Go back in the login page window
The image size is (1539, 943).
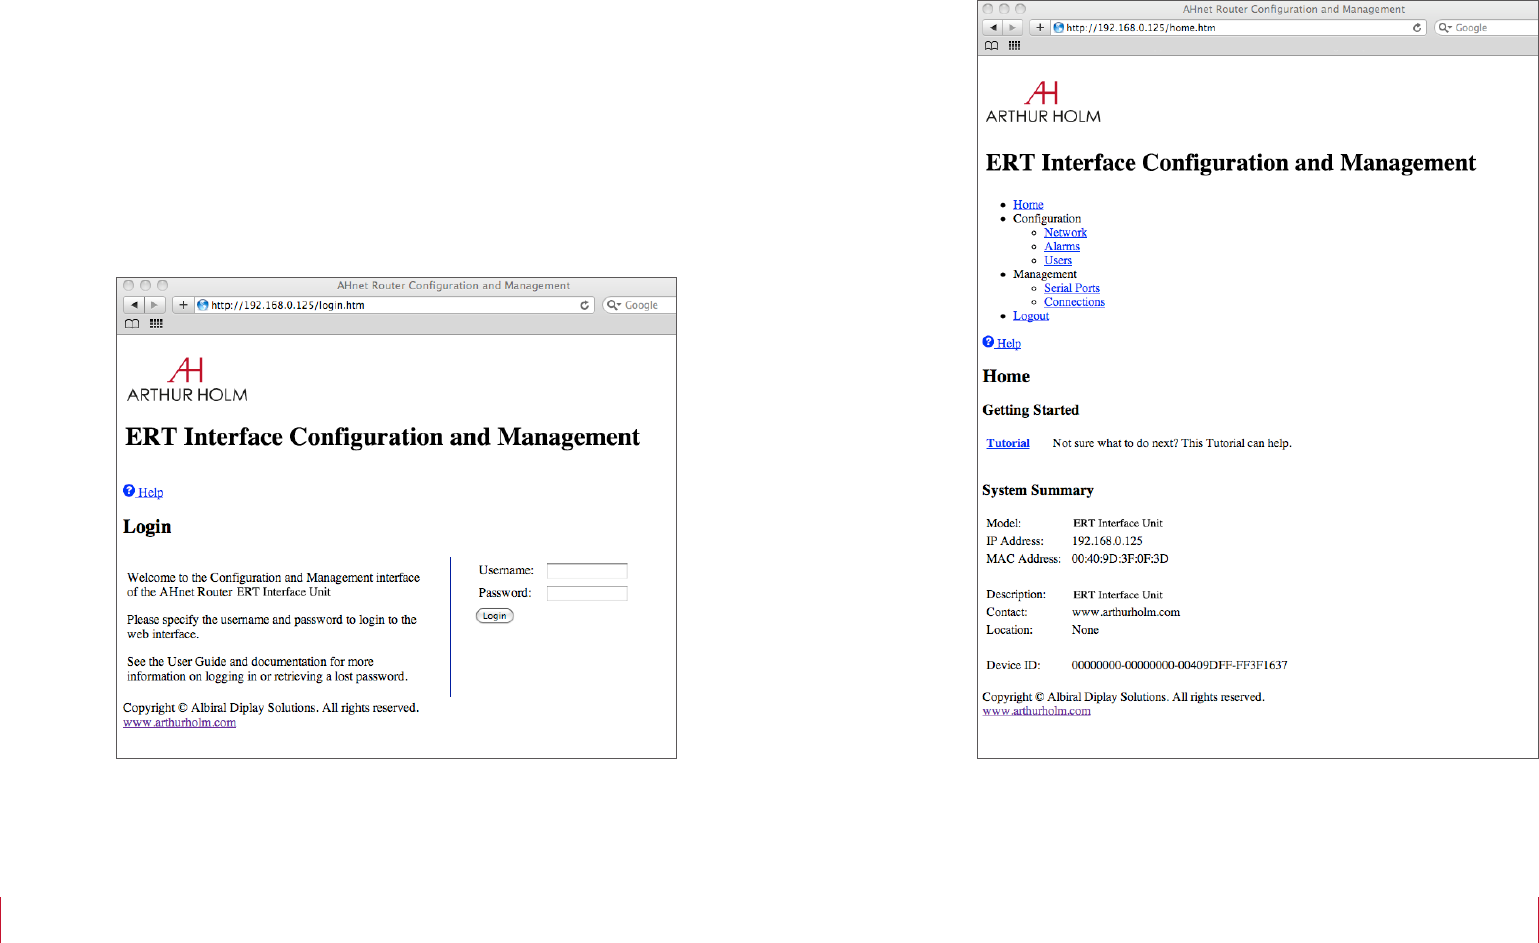pos(134,305)
